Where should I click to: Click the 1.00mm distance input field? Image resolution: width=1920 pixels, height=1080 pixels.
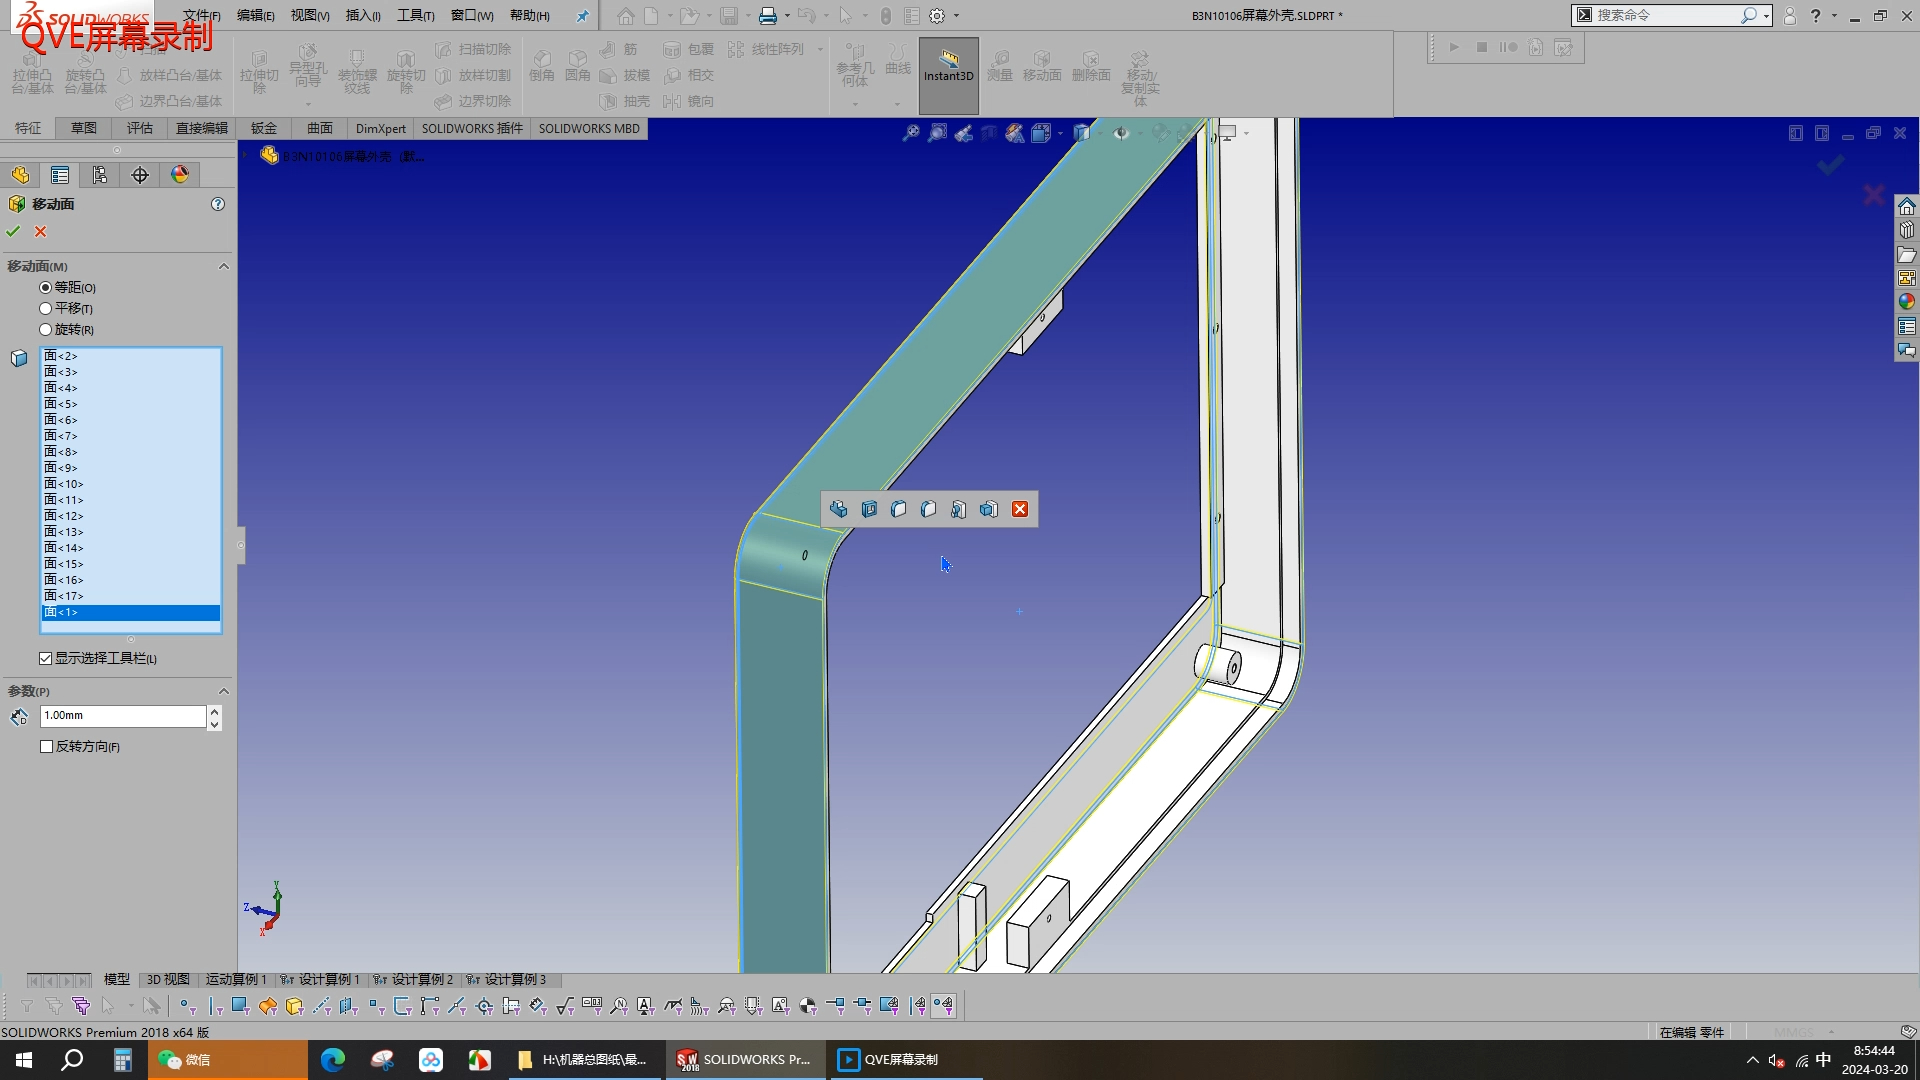[x=122, y=715]
